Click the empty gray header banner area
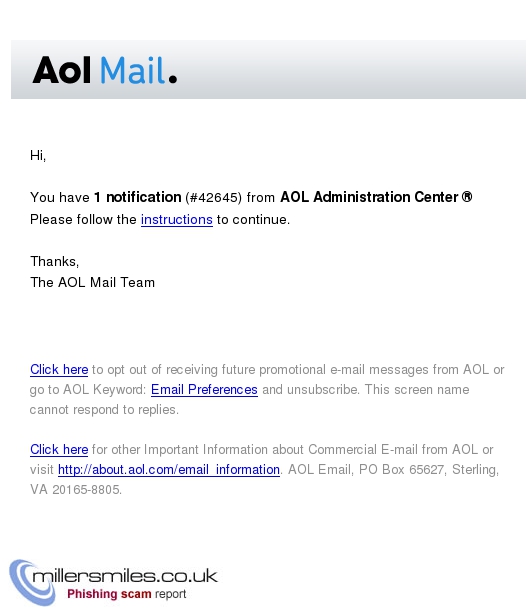The width and height of the screenshot is (529, 615). (351, 69)
